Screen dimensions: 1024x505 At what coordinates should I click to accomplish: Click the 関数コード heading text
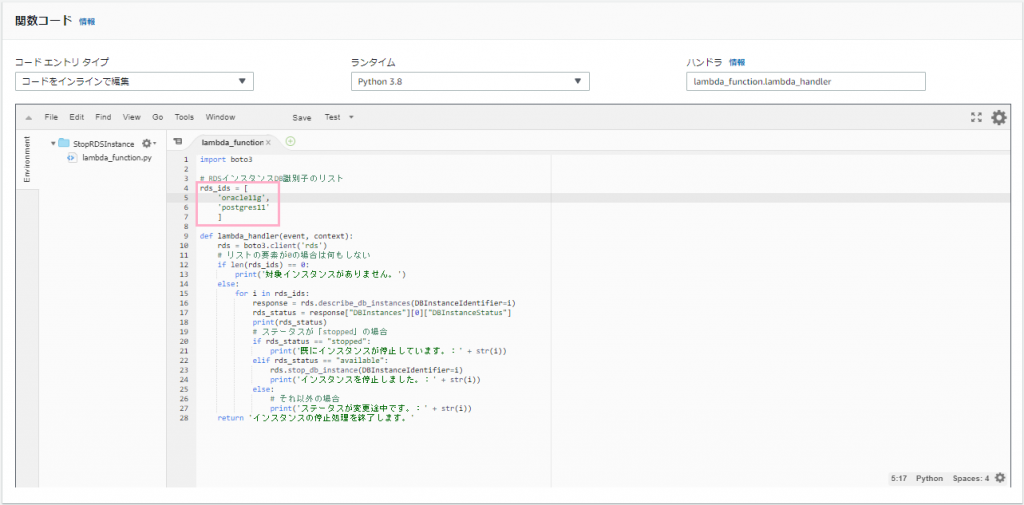click(x=44, y=21)
